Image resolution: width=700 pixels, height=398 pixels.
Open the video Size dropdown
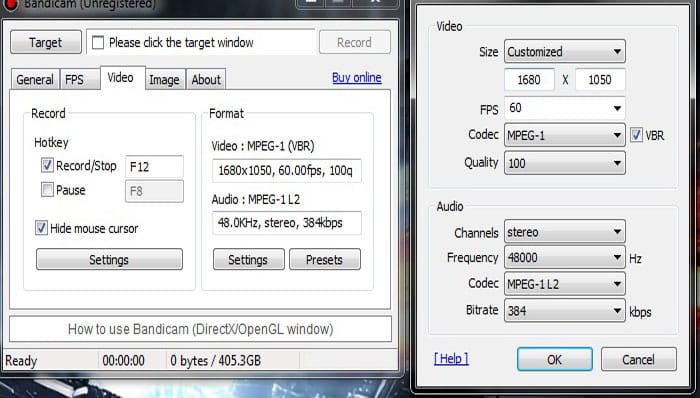(565, 52)
